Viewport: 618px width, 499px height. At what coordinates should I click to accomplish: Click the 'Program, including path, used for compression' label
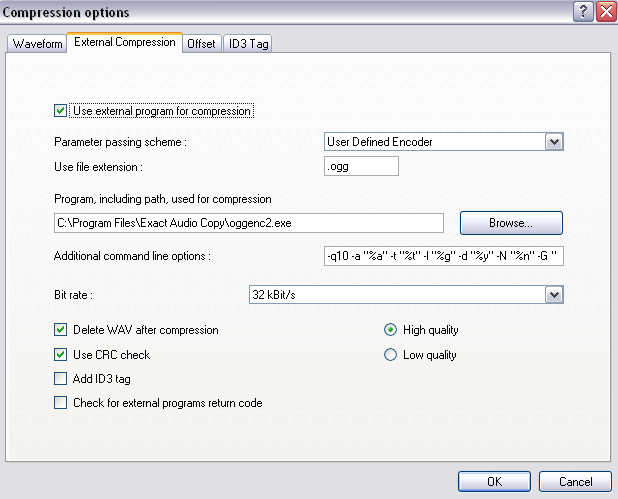tap(163, 199)
